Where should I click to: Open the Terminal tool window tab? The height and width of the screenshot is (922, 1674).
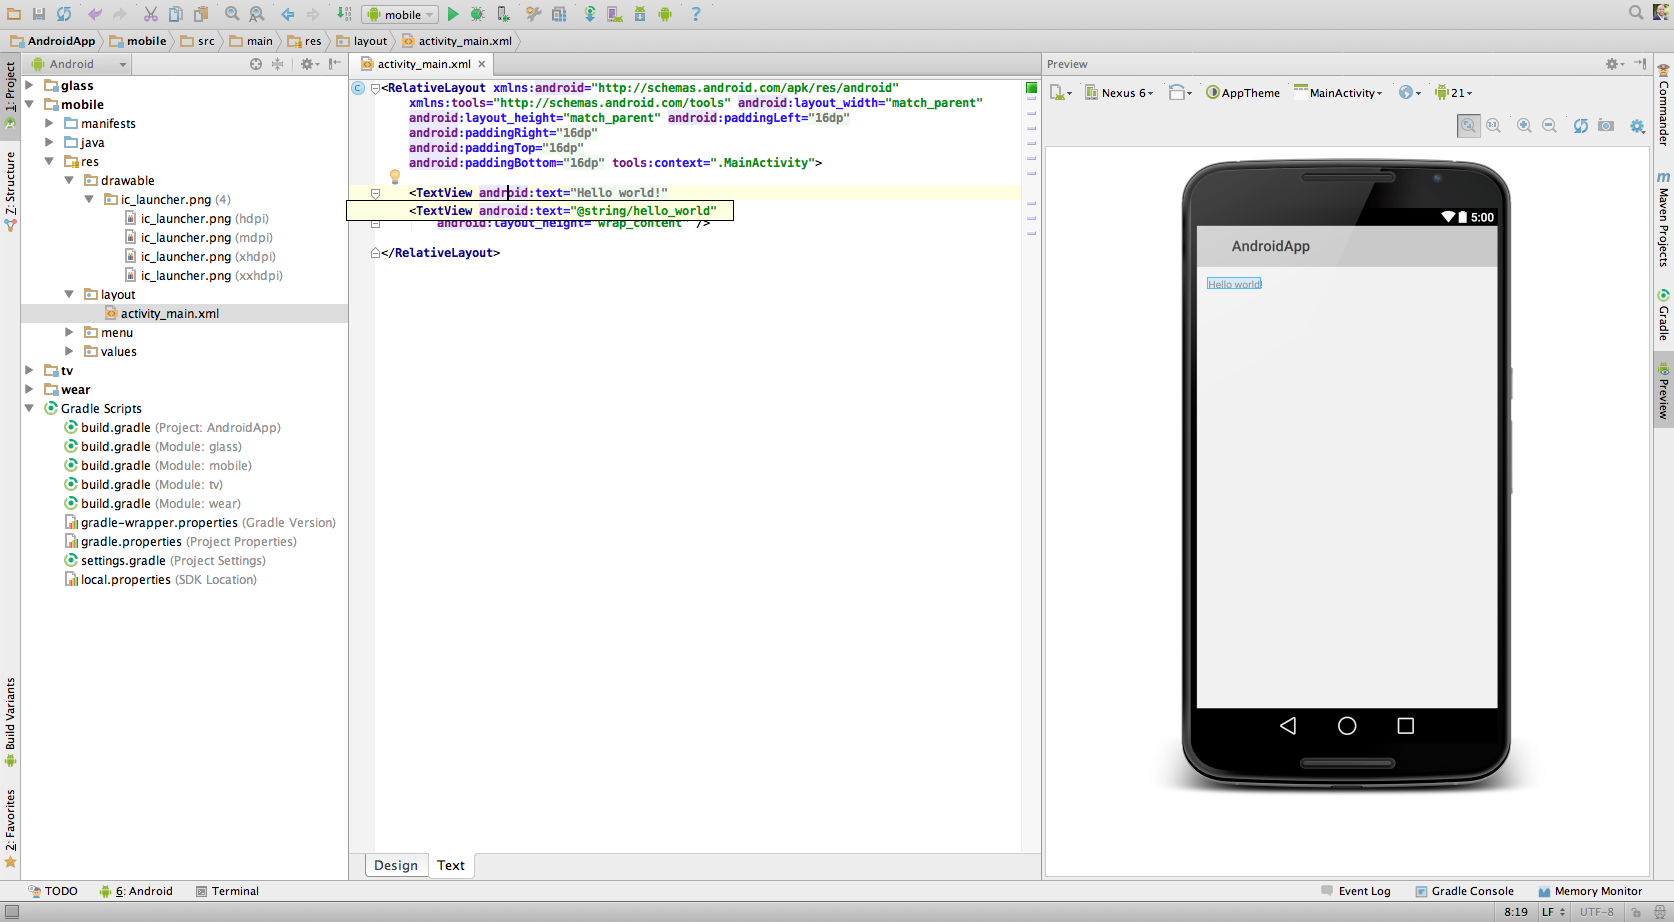228,891
